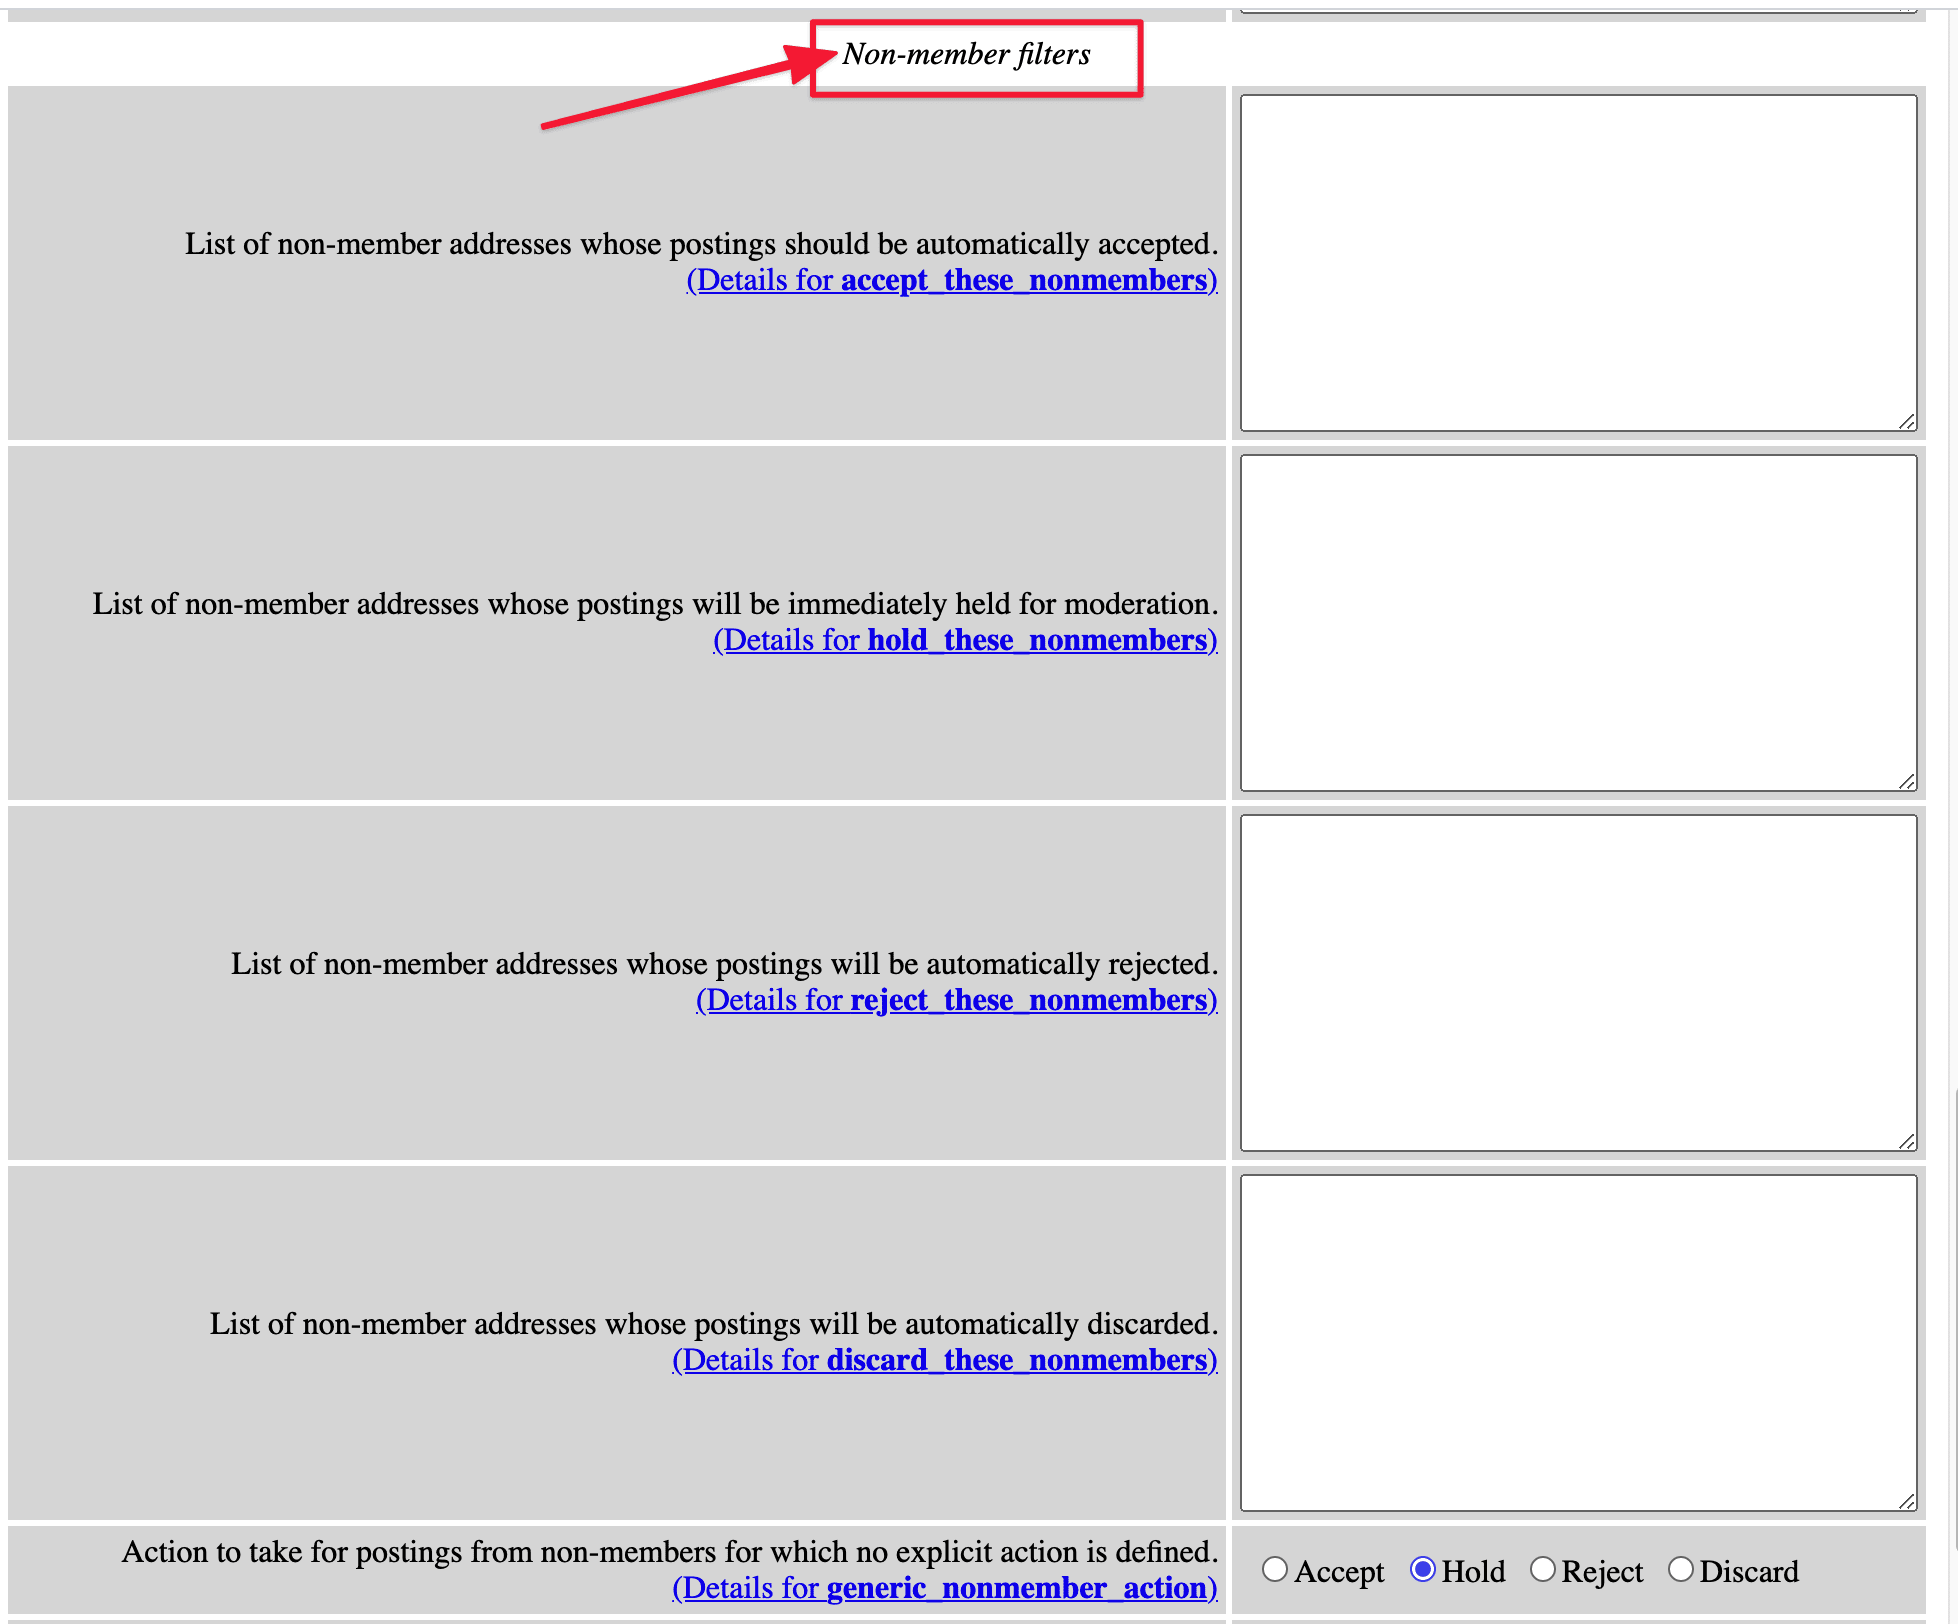
Task: Grab resize handle of discard addresses textarea
Action: (x=1907, y=1502)
